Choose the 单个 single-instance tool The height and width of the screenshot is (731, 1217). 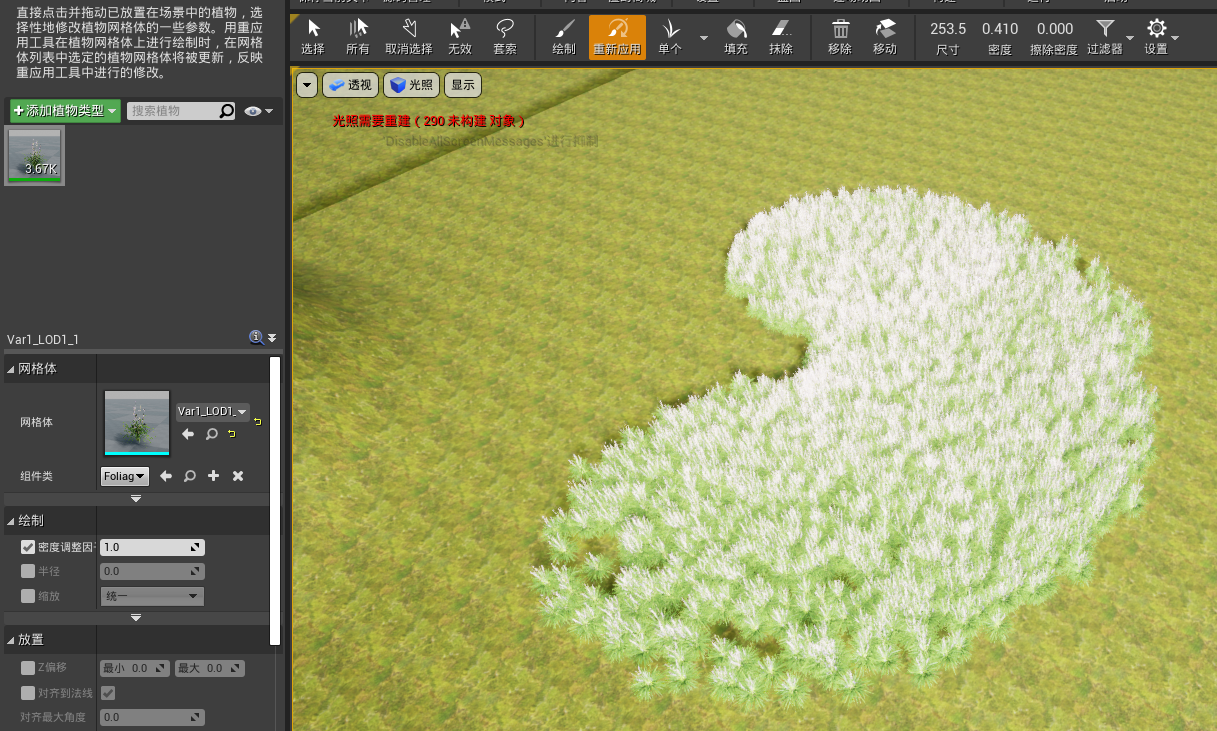(670, 37)
